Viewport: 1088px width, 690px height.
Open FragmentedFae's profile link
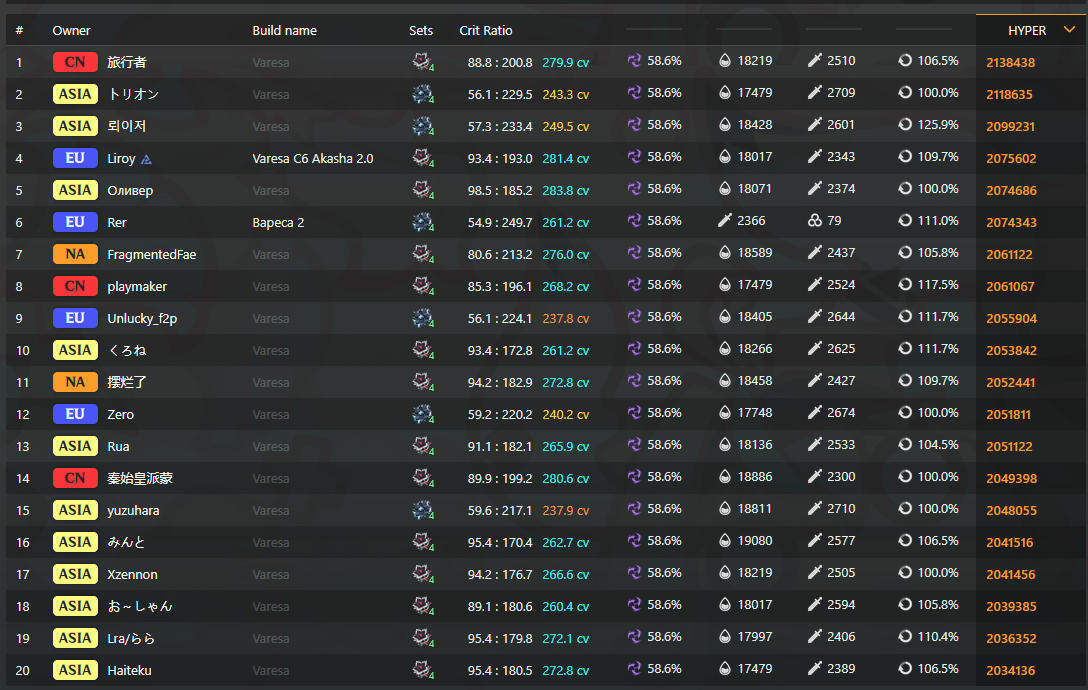(151, 254)
